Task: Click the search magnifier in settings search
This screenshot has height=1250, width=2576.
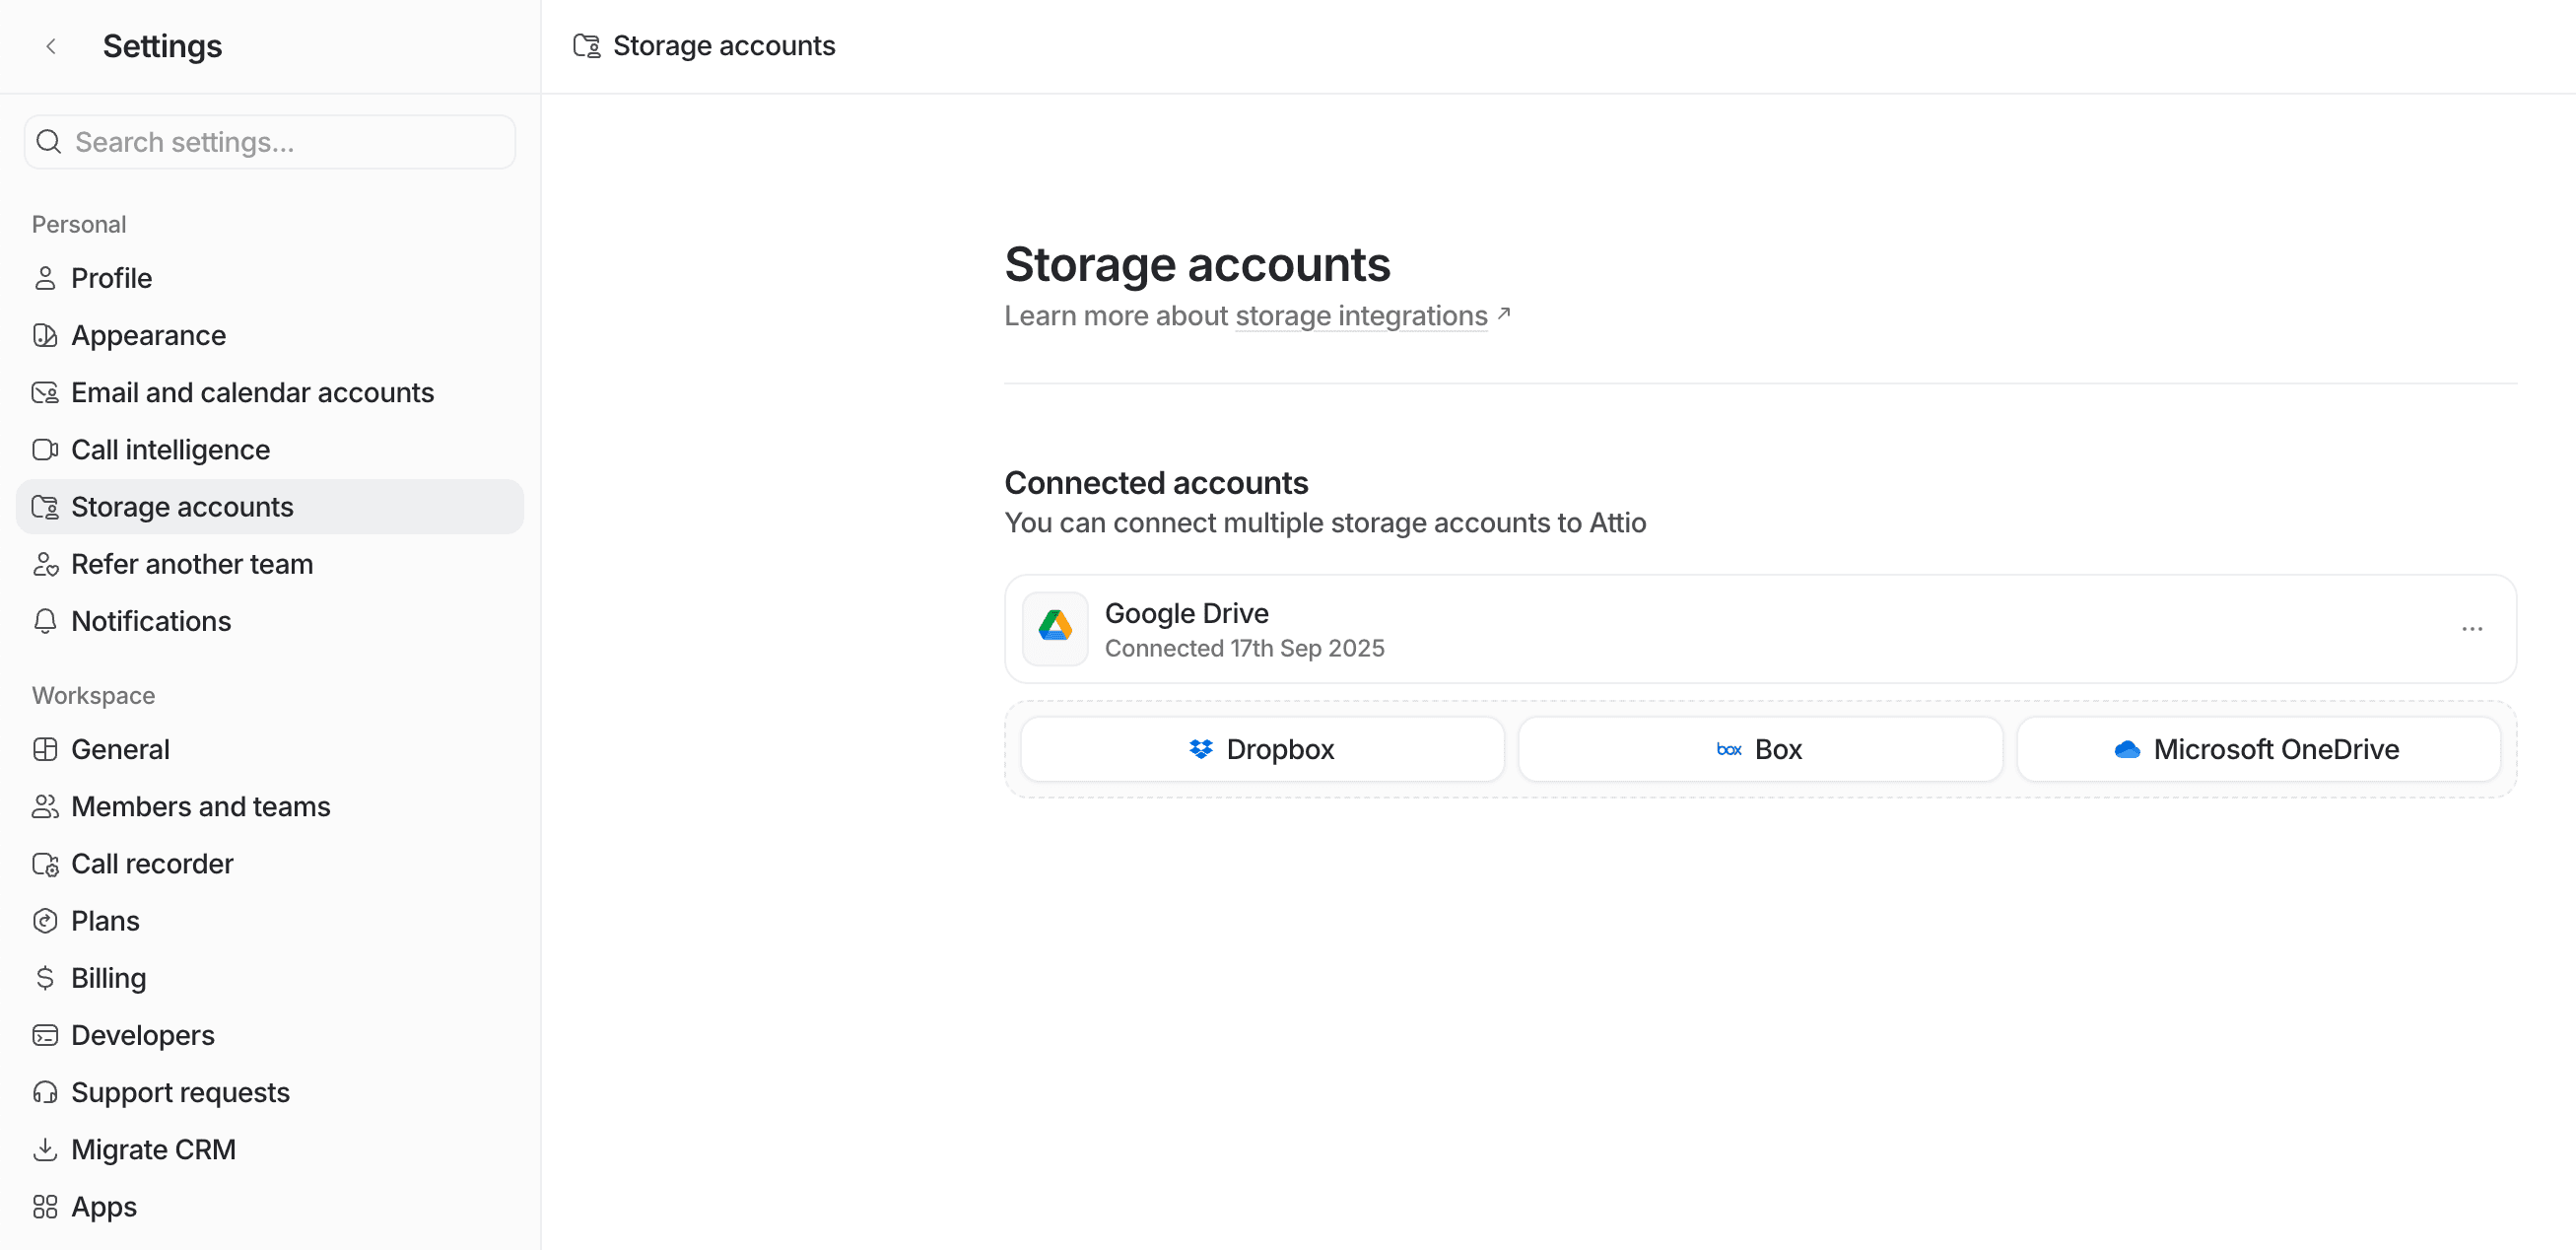Action: tap(48, 141)
